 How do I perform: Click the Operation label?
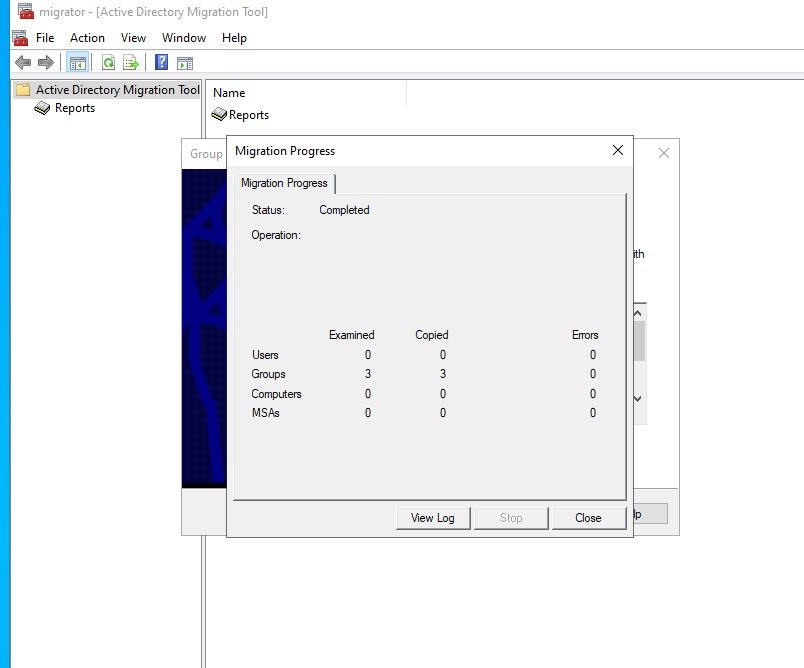point(276,235)
